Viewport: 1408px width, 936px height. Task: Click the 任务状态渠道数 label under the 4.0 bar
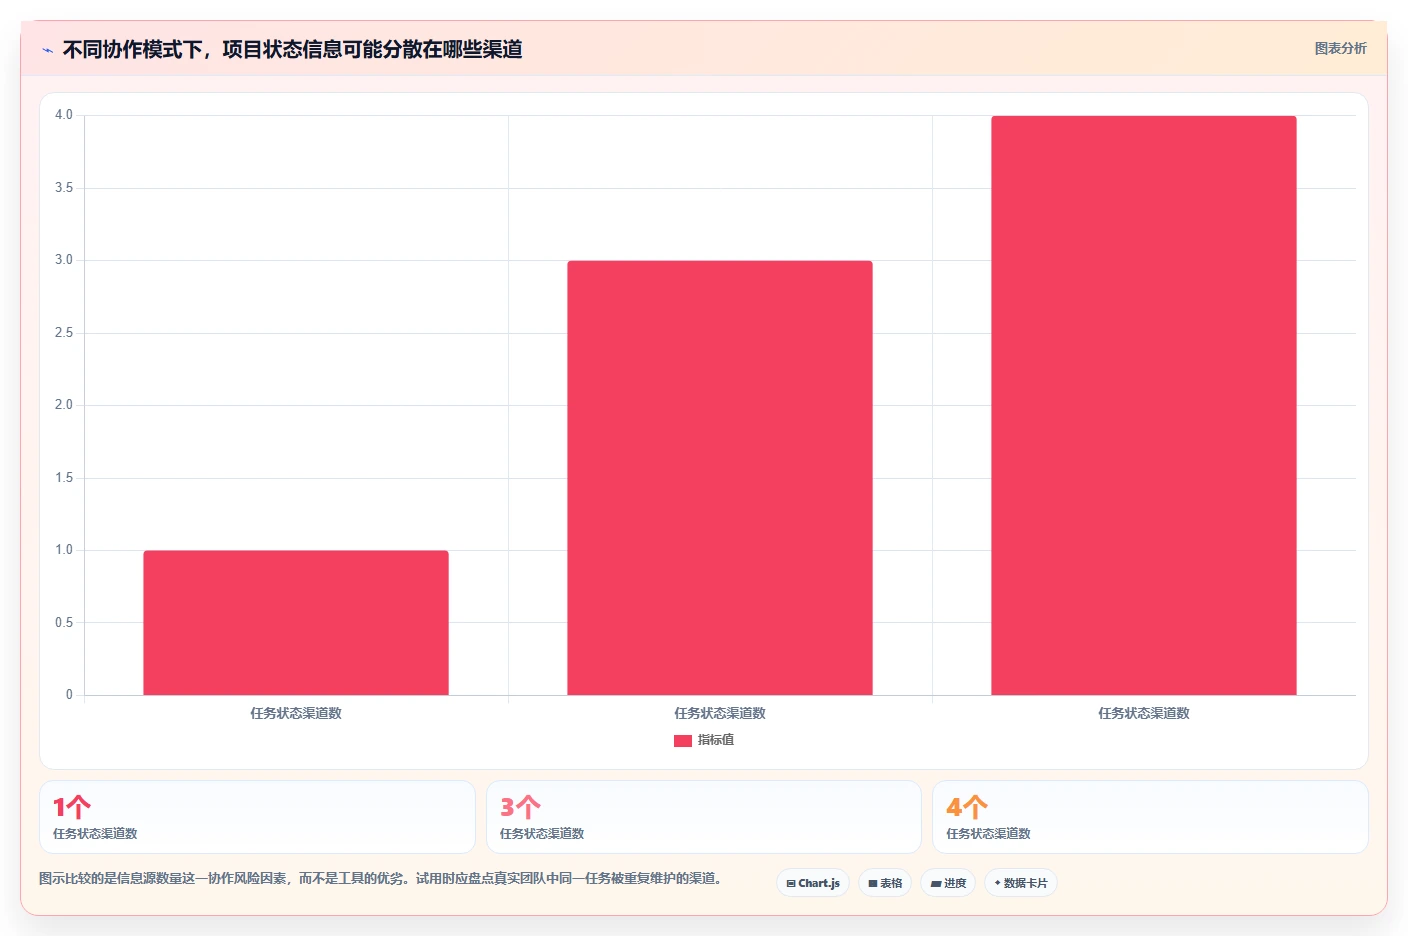pyautogui.click(x=1144, y=713)
